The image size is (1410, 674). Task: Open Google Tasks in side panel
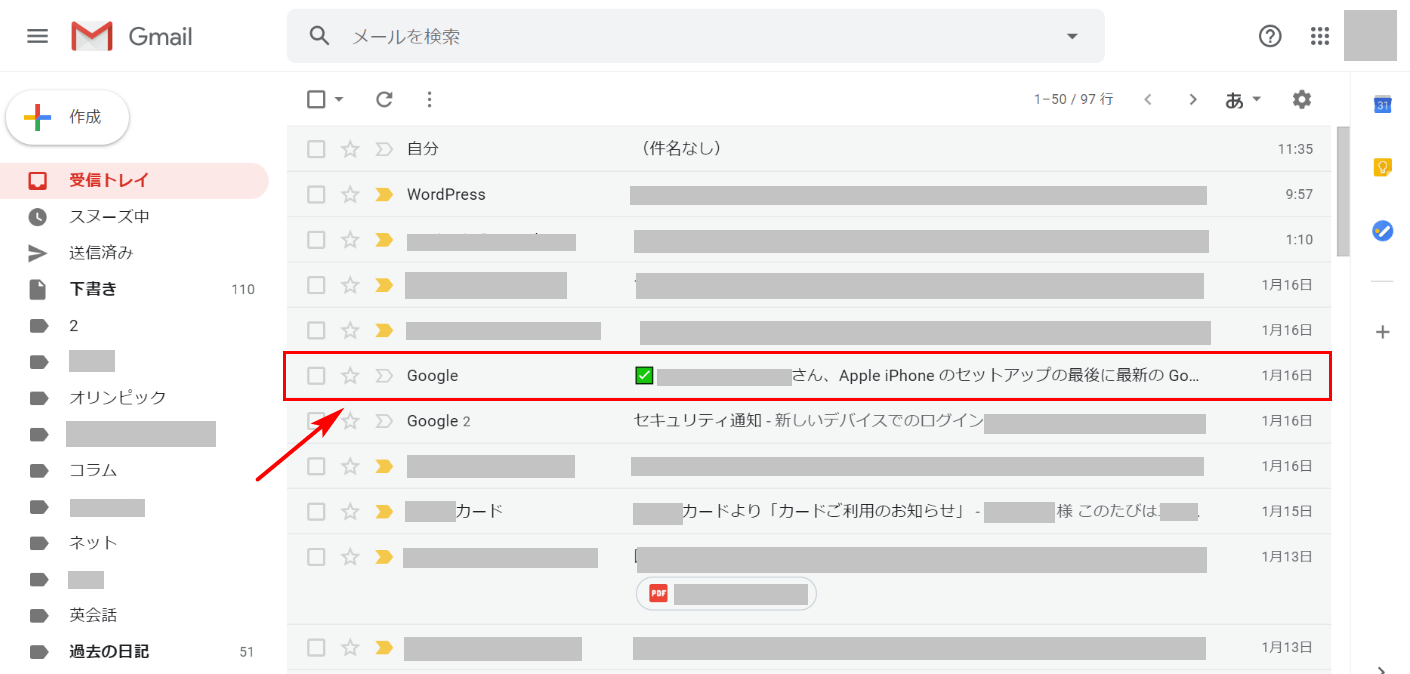pos(1382,230)
